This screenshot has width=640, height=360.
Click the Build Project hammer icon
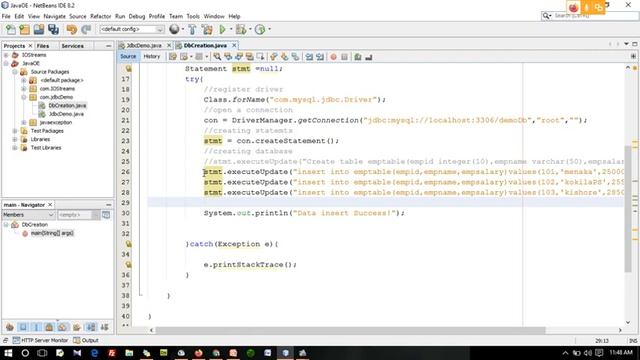point(192,29)
